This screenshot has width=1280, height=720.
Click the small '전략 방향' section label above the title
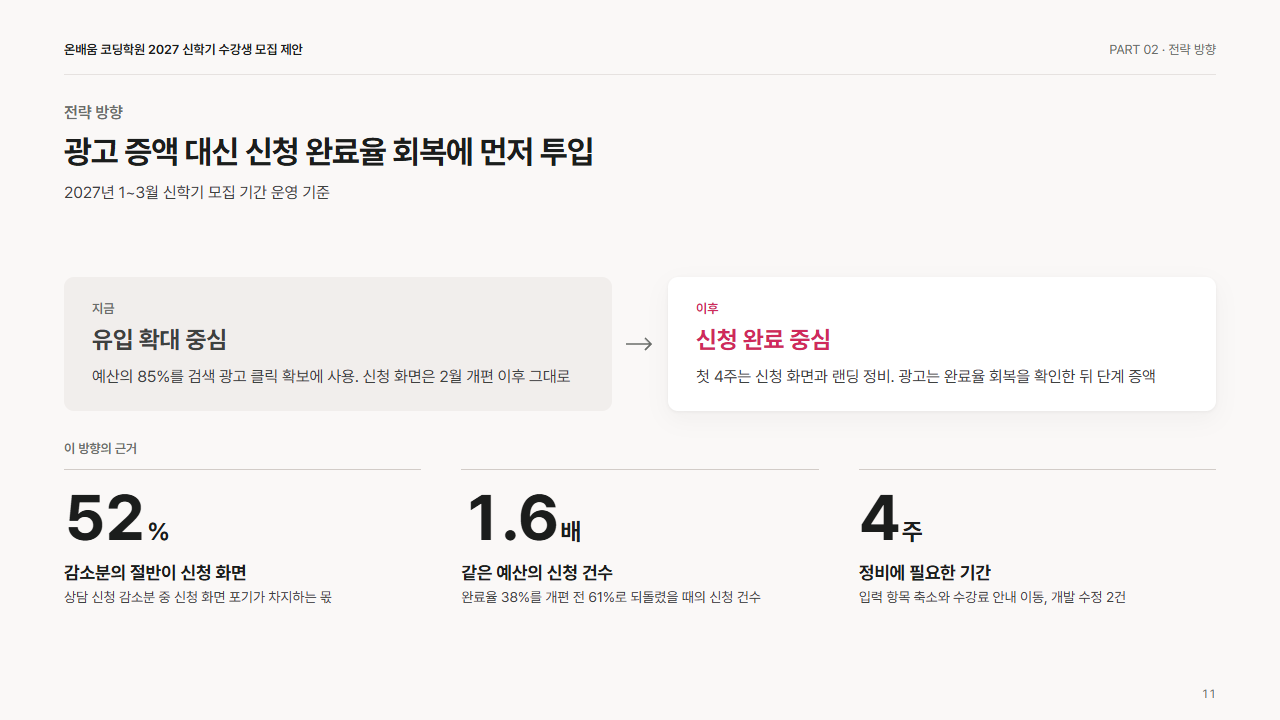pos(93,112)
